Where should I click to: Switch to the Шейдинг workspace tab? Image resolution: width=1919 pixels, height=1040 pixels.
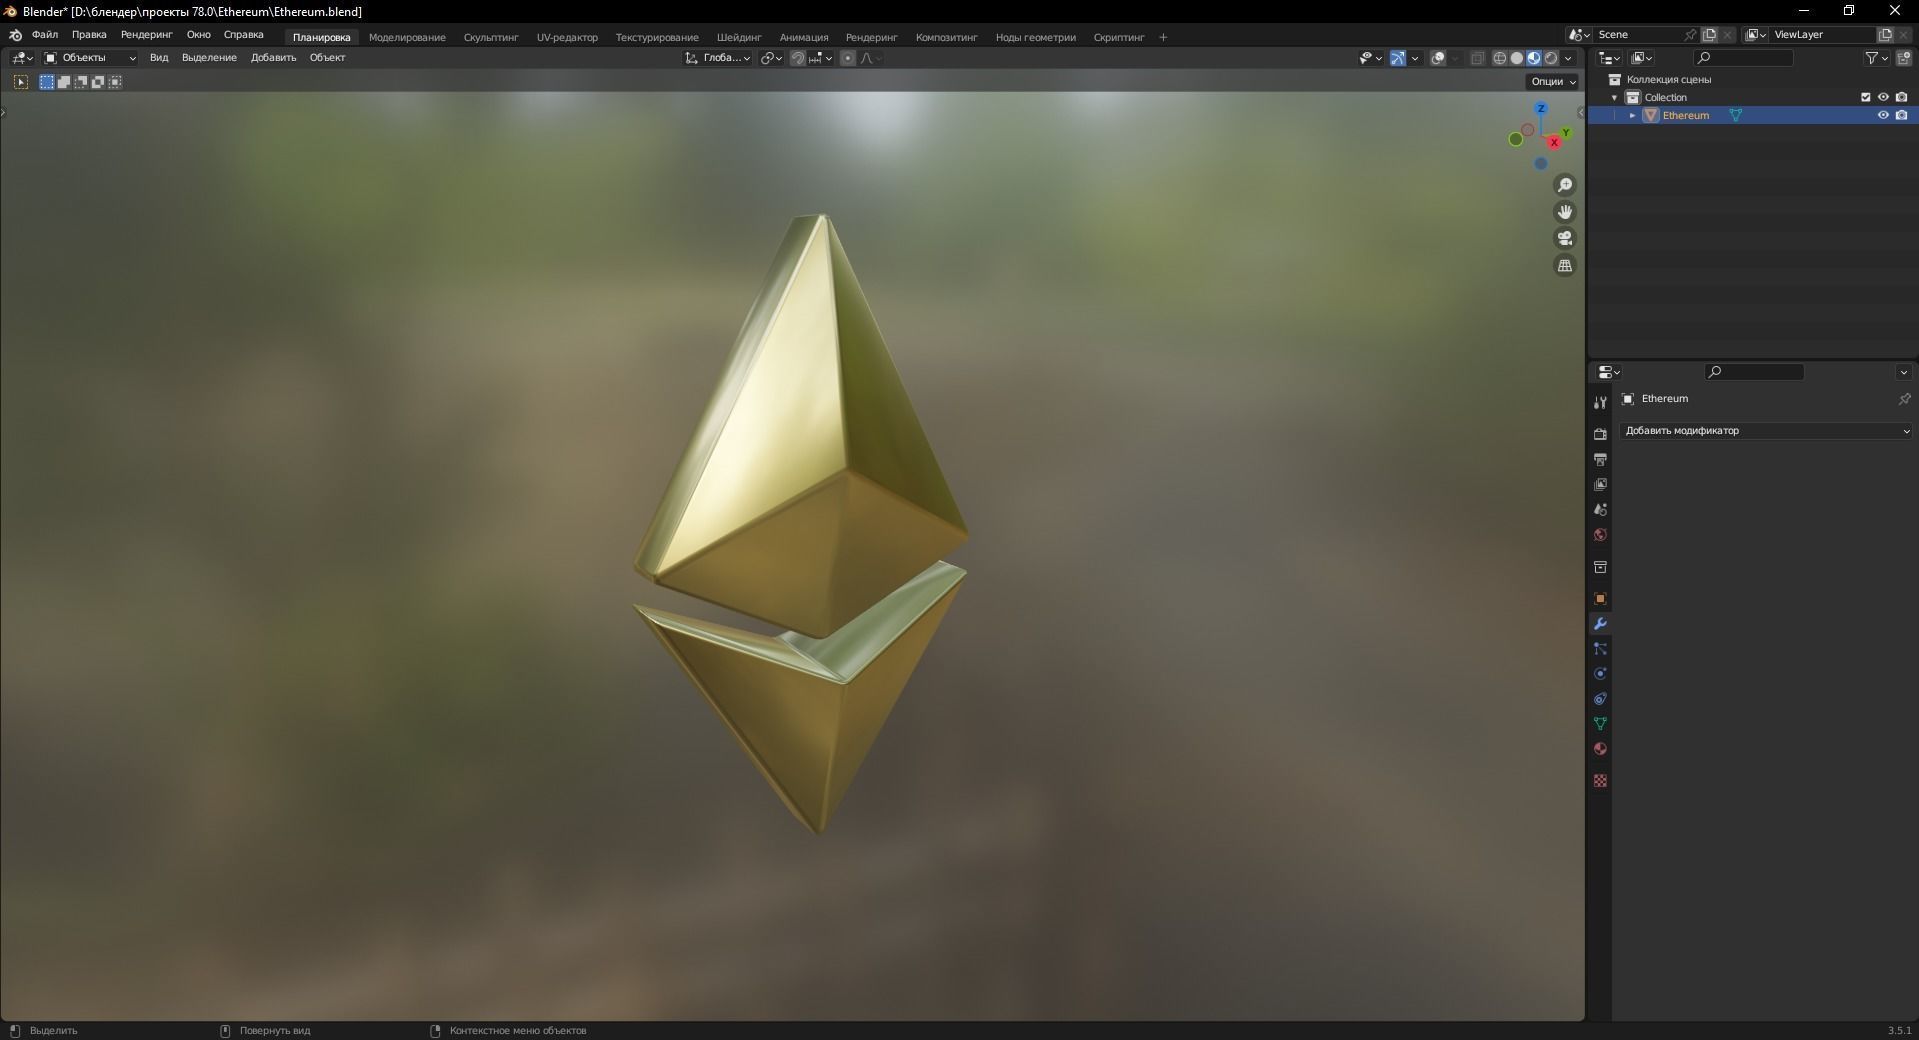click(x=739, y=38)
